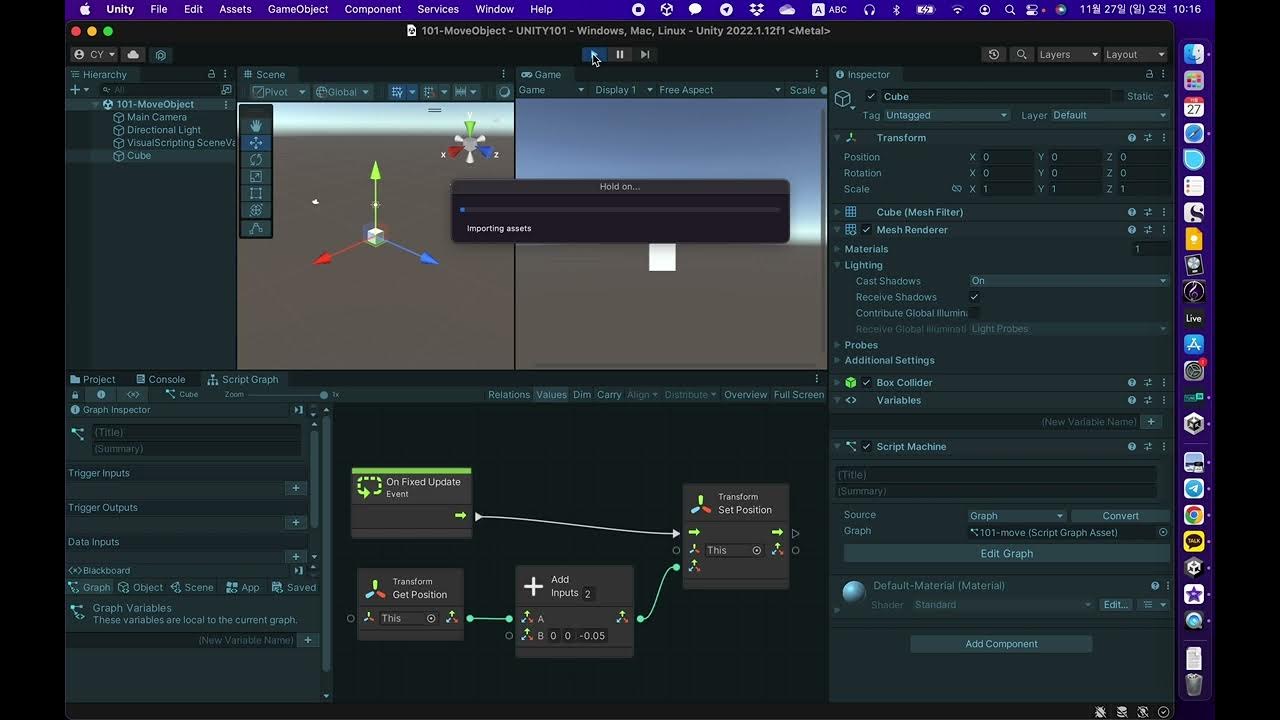Select the Move tool in Scene toolbar
Image resolution: width=1280 pixels, height=720 pixels.
[256, 142]
